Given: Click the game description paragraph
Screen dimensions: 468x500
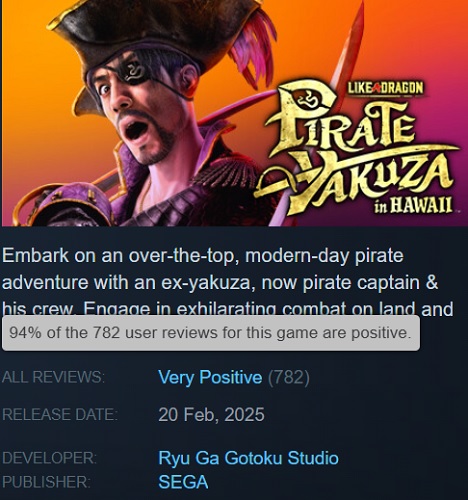Looking at the screenshot, I should (x=227, y=282).
